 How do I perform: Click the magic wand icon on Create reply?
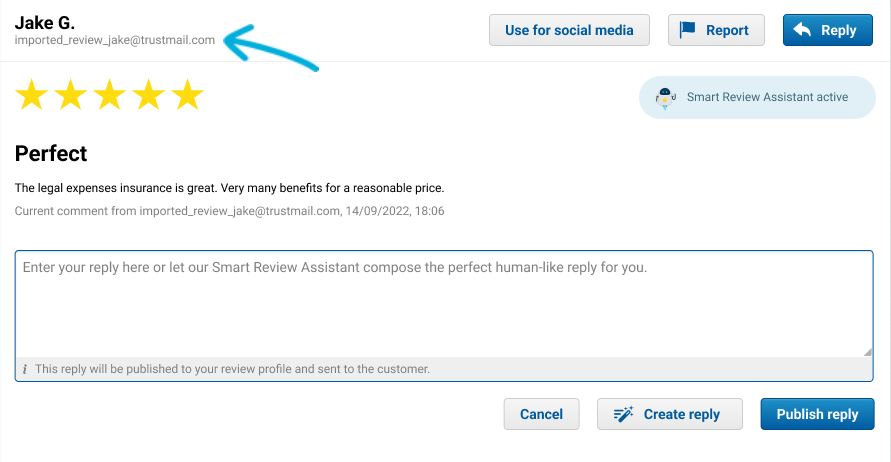coord(623,414)
